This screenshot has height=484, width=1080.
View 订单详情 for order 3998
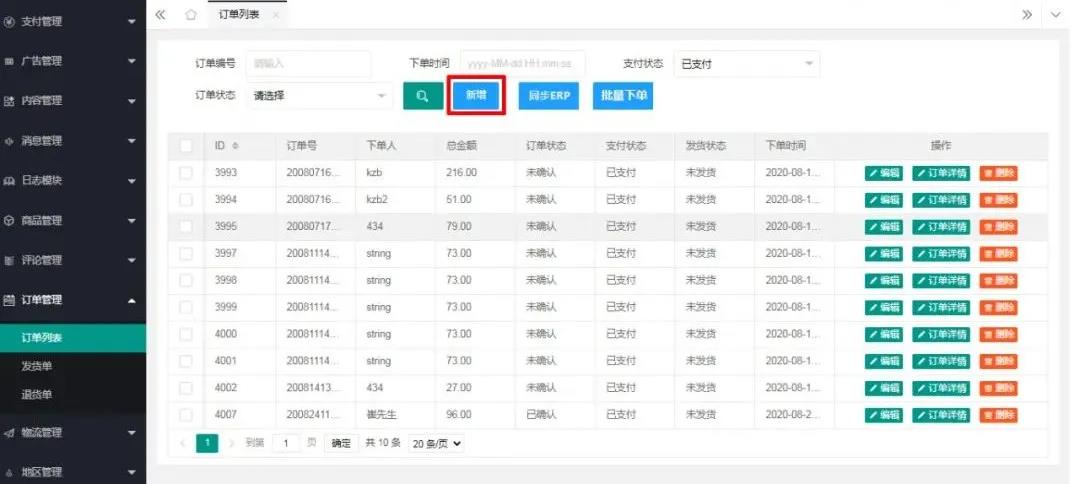click(941, 281)
